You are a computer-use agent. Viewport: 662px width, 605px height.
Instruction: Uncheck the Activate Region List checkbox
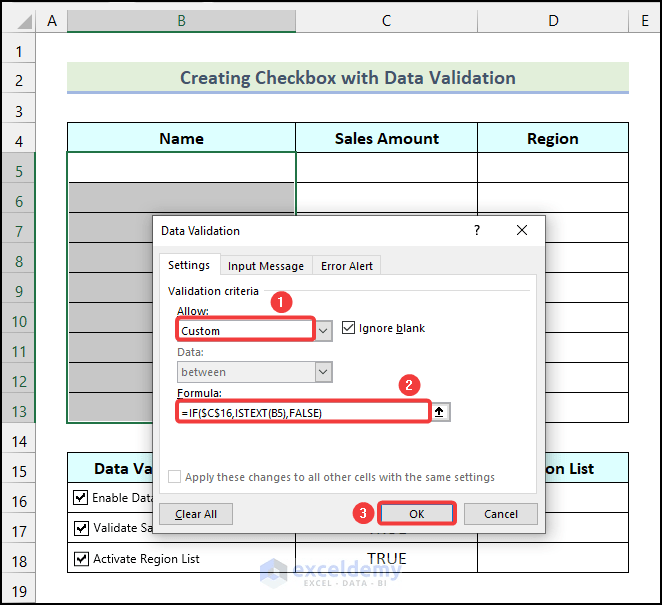pos(81,559)
